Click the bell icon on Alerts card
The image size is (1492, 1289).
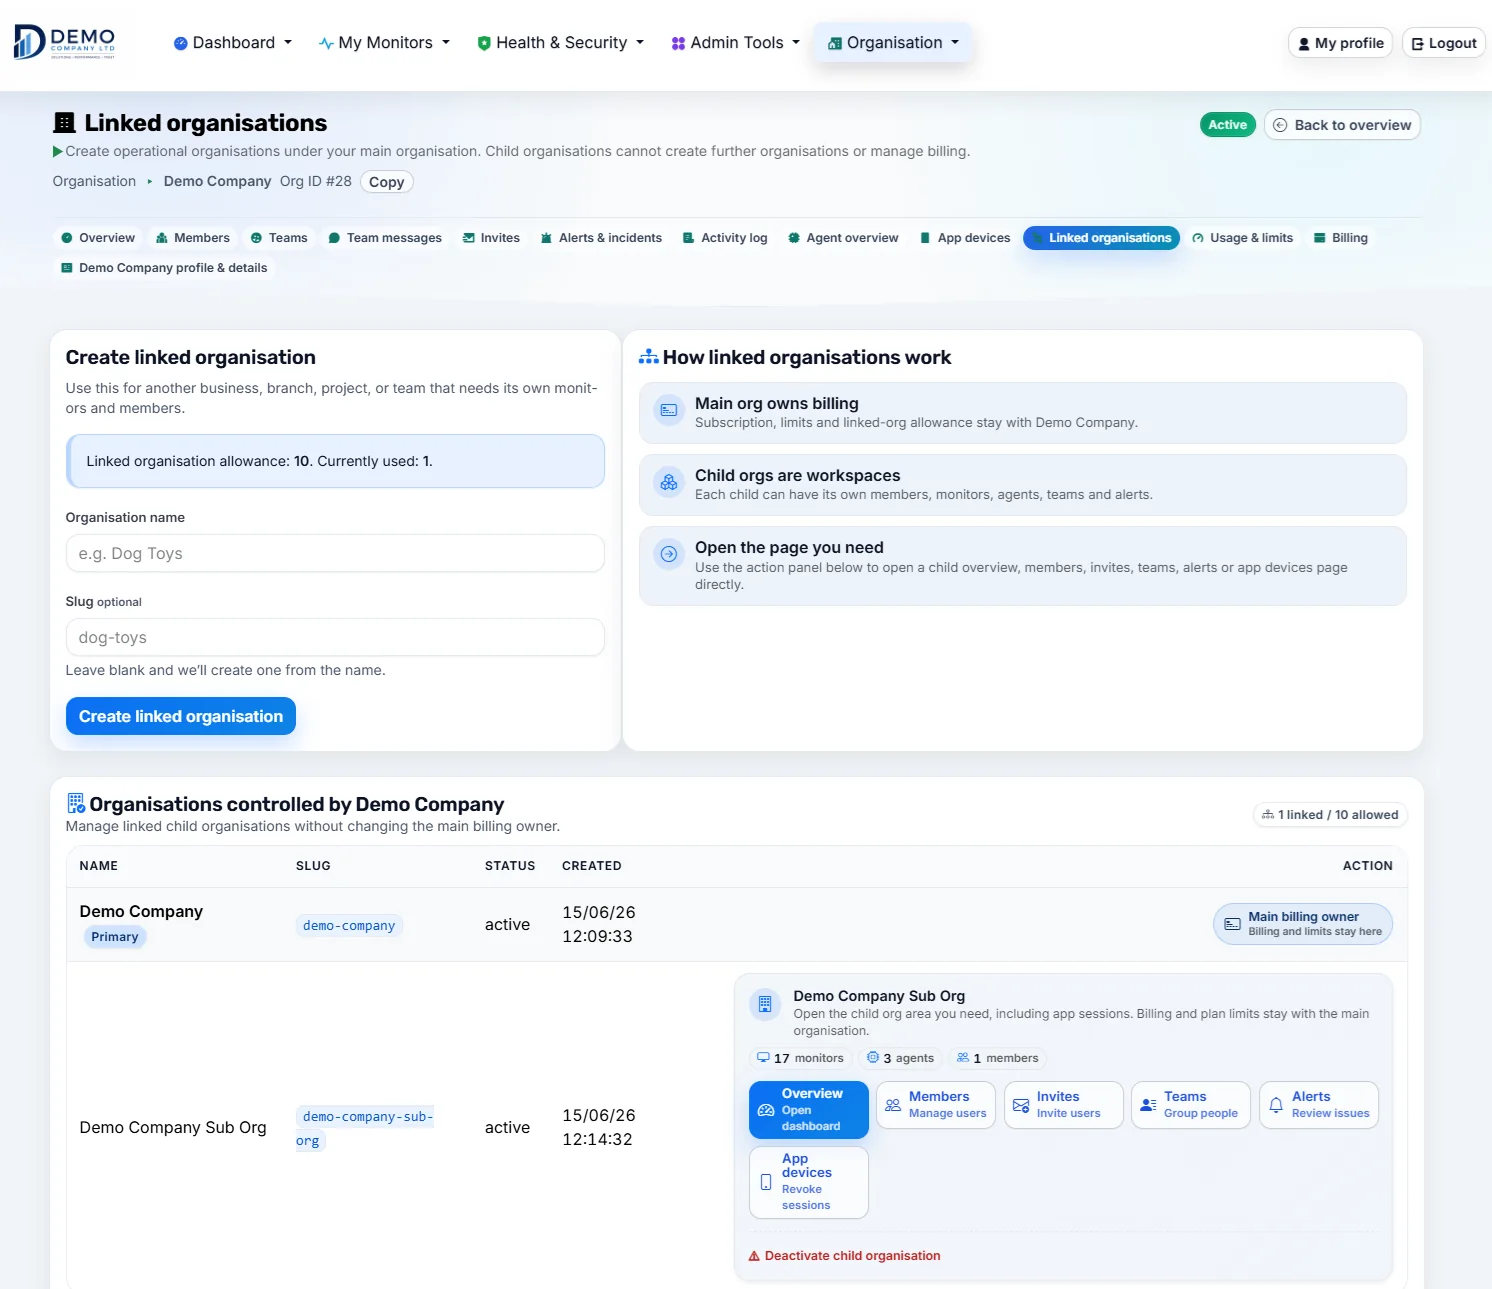[1276, 1105]
